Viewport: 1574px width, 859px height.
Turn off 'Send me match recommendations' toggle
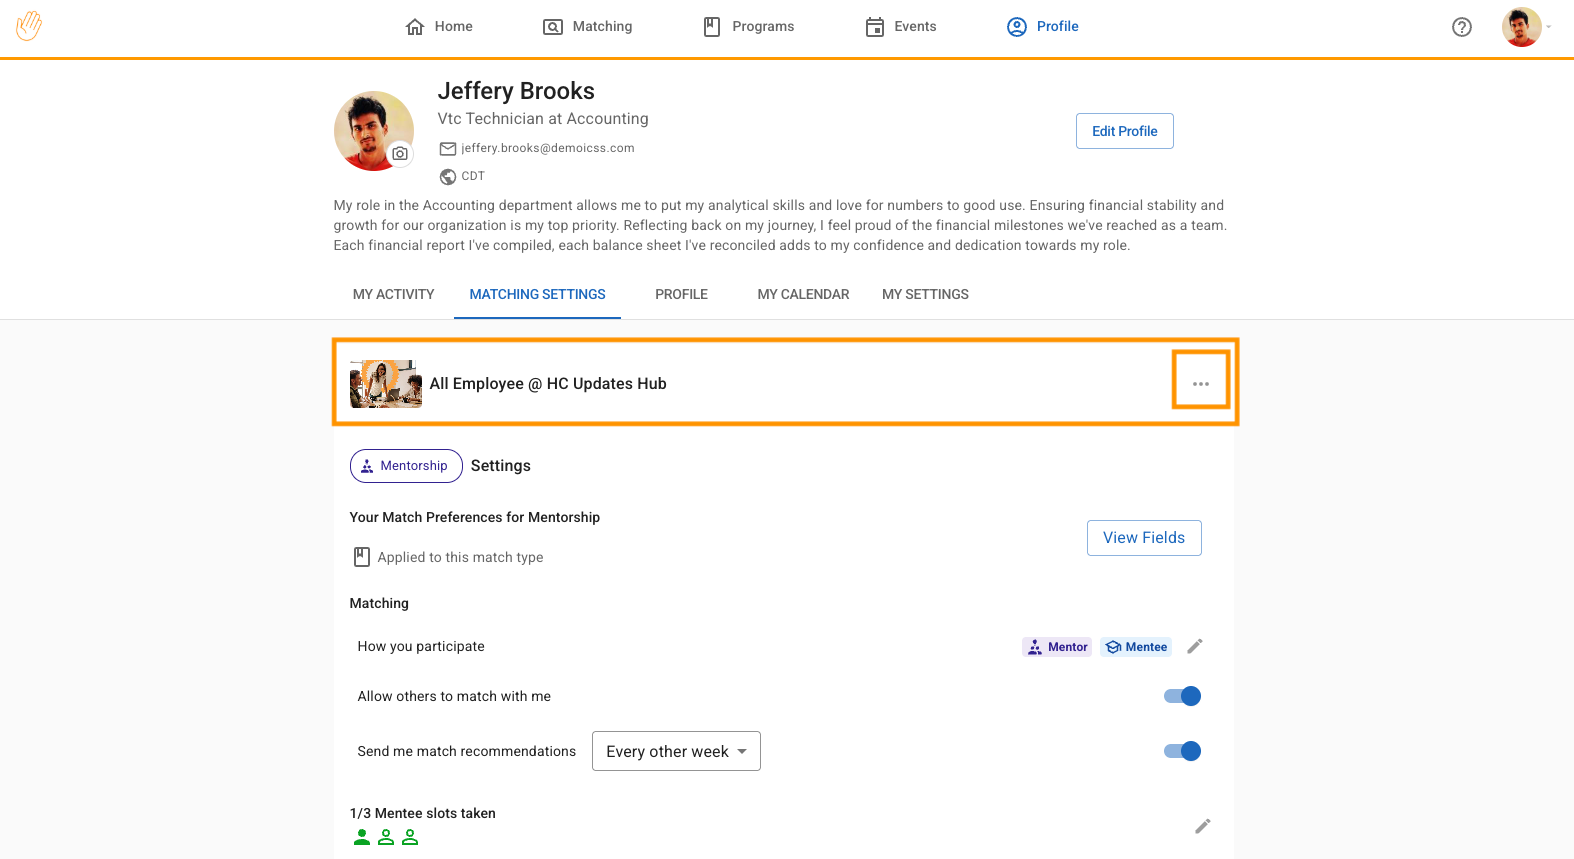pos(1182,751)
